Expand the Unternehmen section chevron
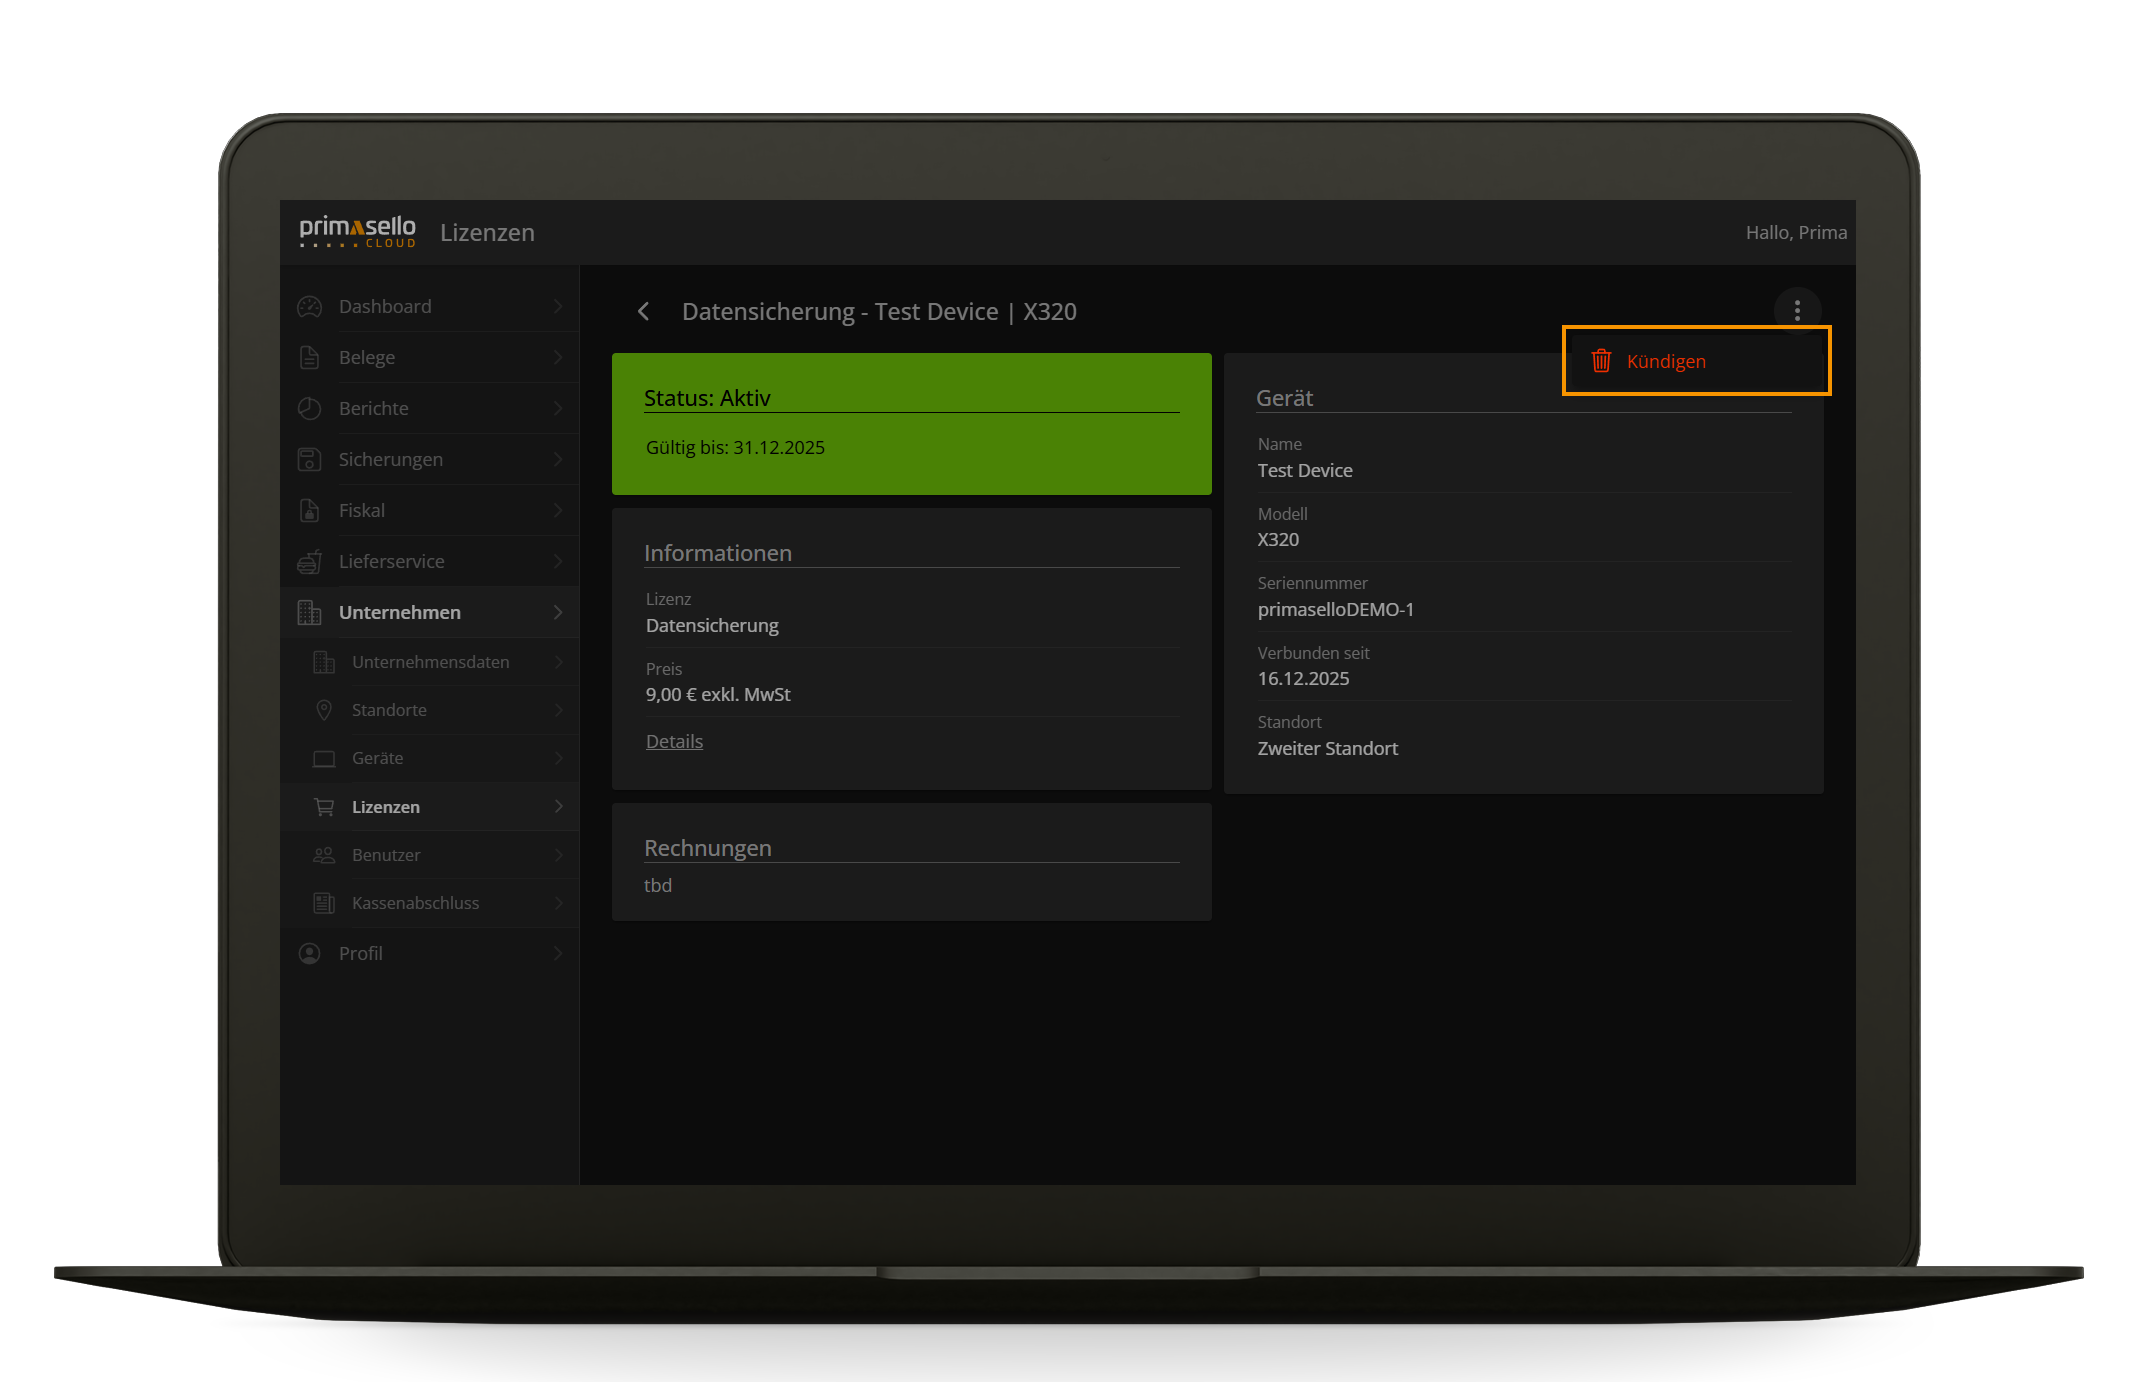The width and height of the screenshot is (2143, 1382). click(x=559, y=612)
